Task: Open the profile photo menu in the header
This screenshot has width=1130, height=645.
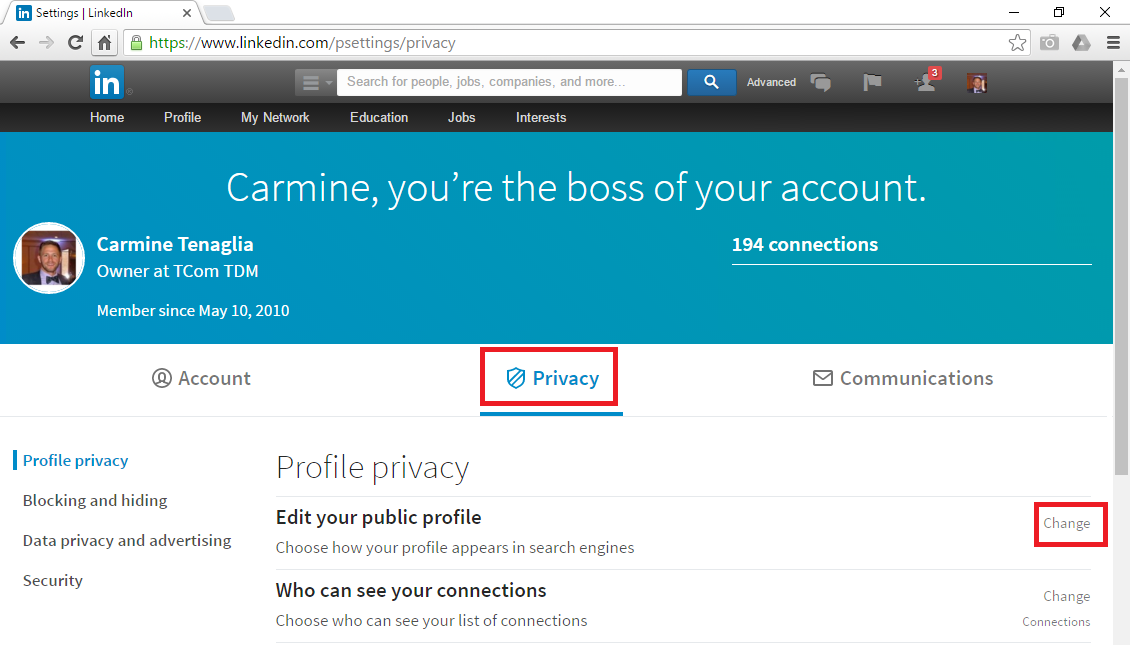Action: click(976, 83)
